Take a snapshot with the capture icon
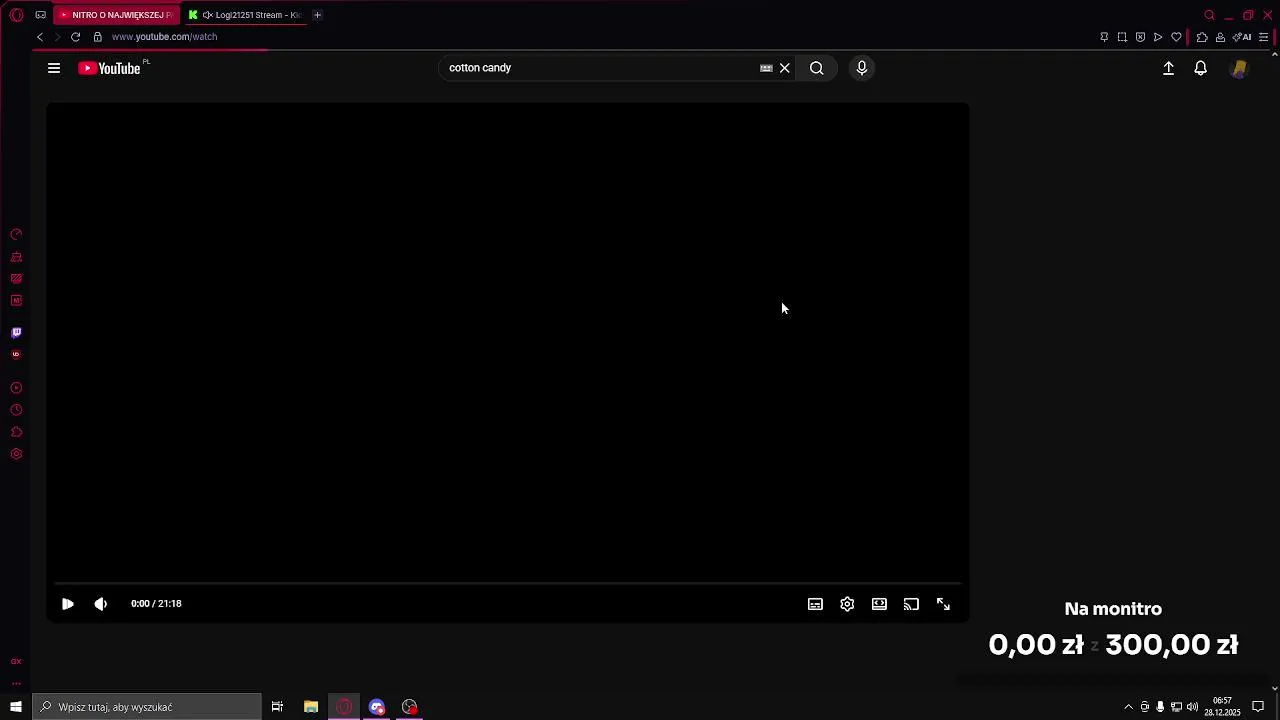The height and width of the screenshot is (720, 1280). 1122,37
